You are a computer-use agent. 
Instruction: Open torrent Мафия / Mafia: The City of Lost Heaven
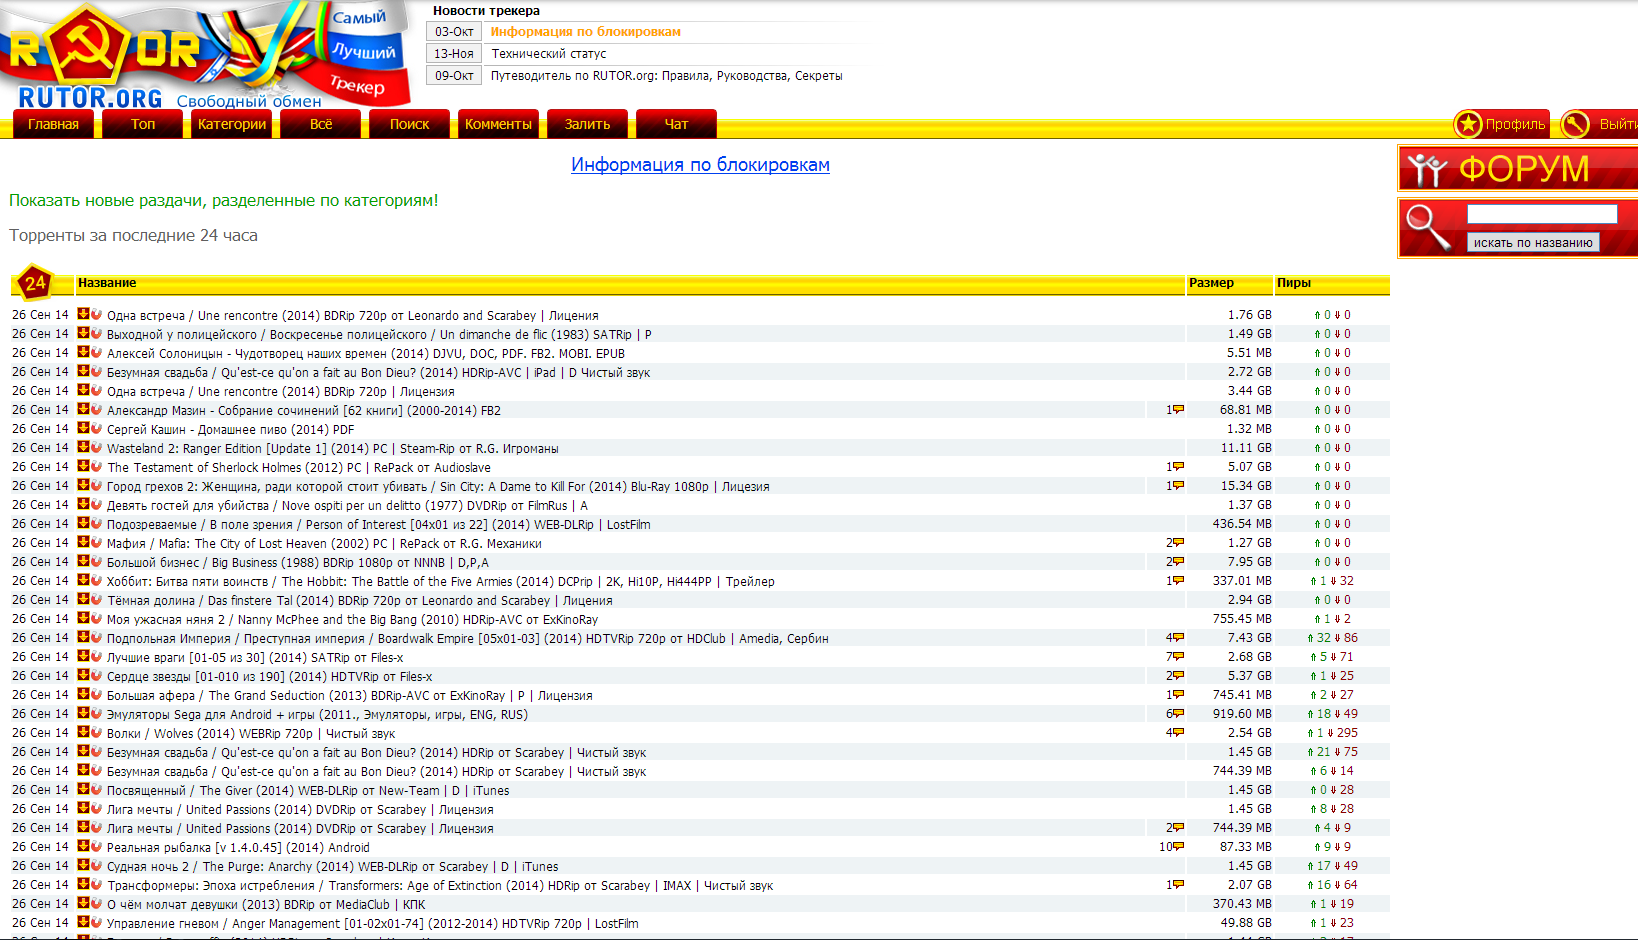[x=324, y=543]
